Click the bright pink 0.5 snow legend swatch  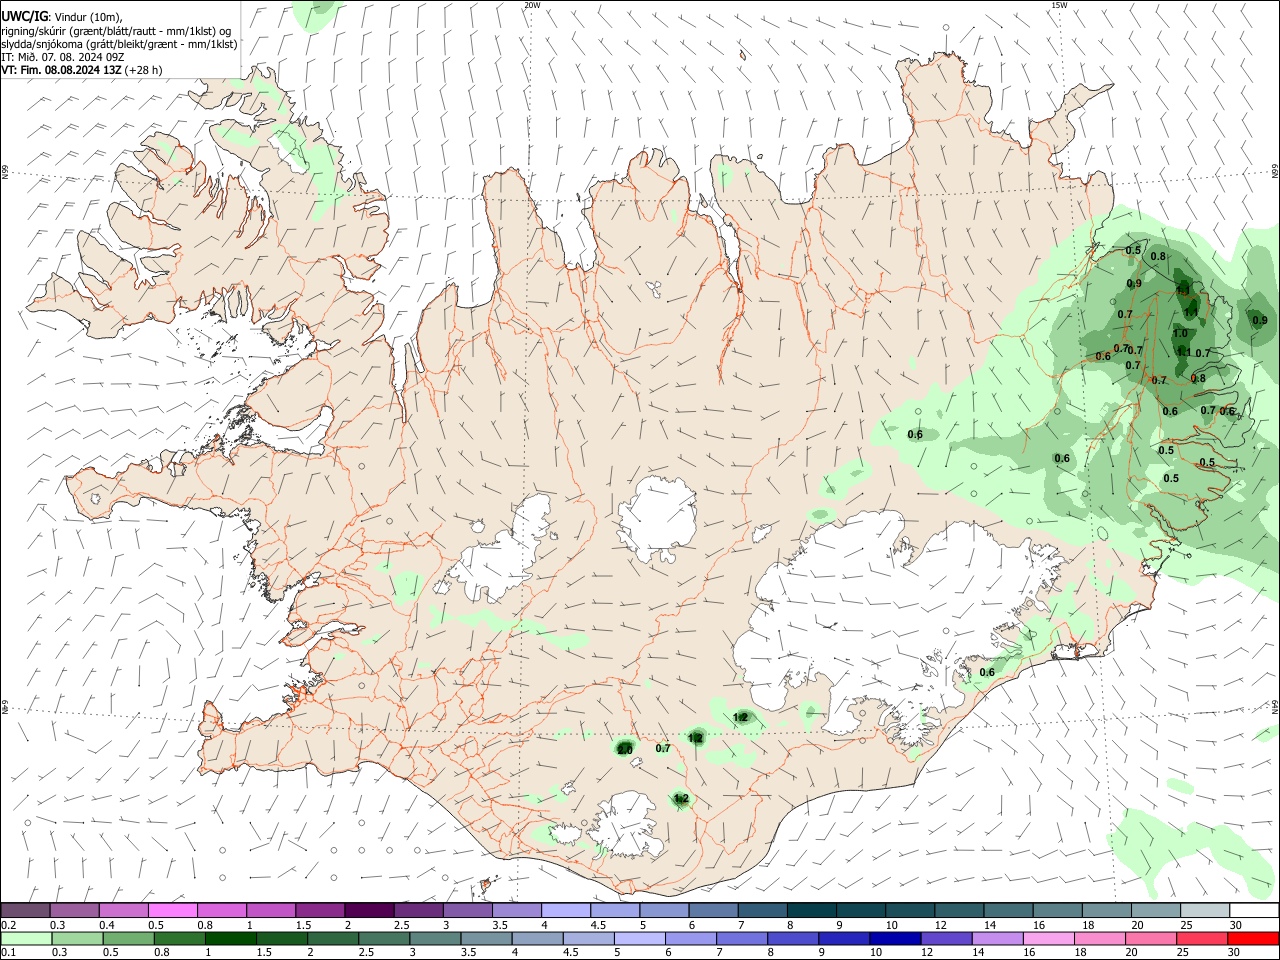pos(172,910)
